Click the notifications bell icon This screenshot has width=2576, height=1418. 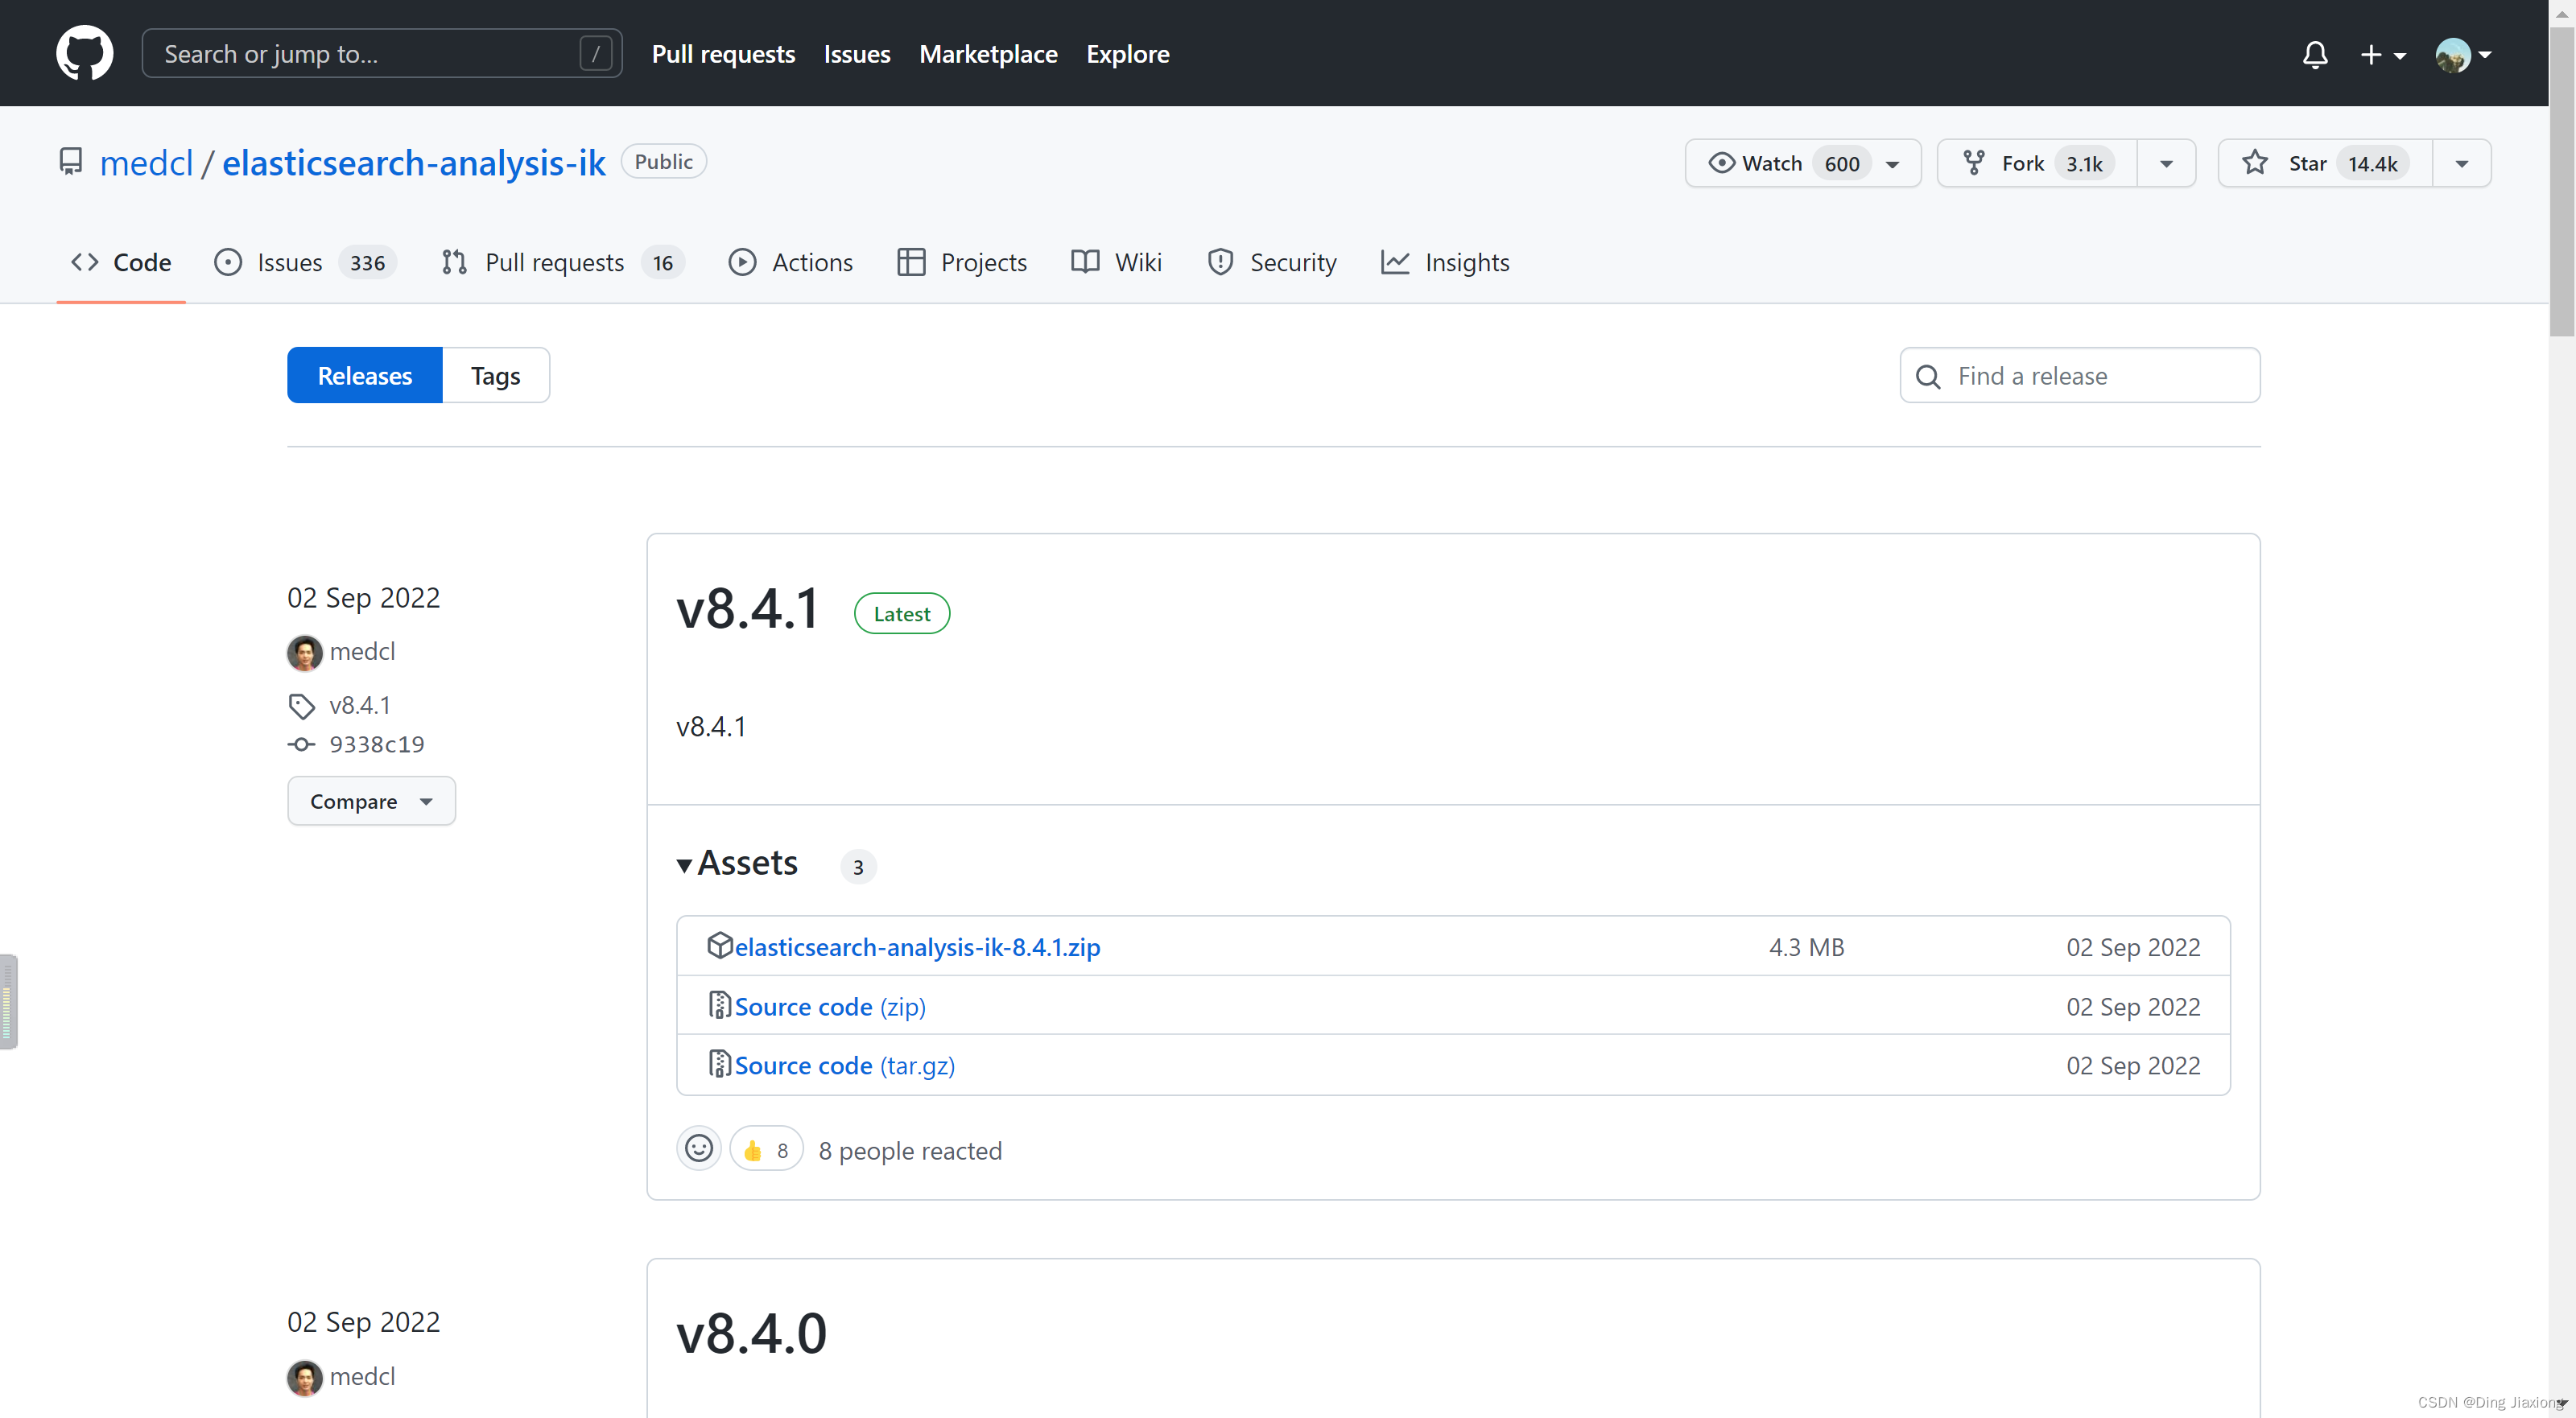pos(2315,54)
